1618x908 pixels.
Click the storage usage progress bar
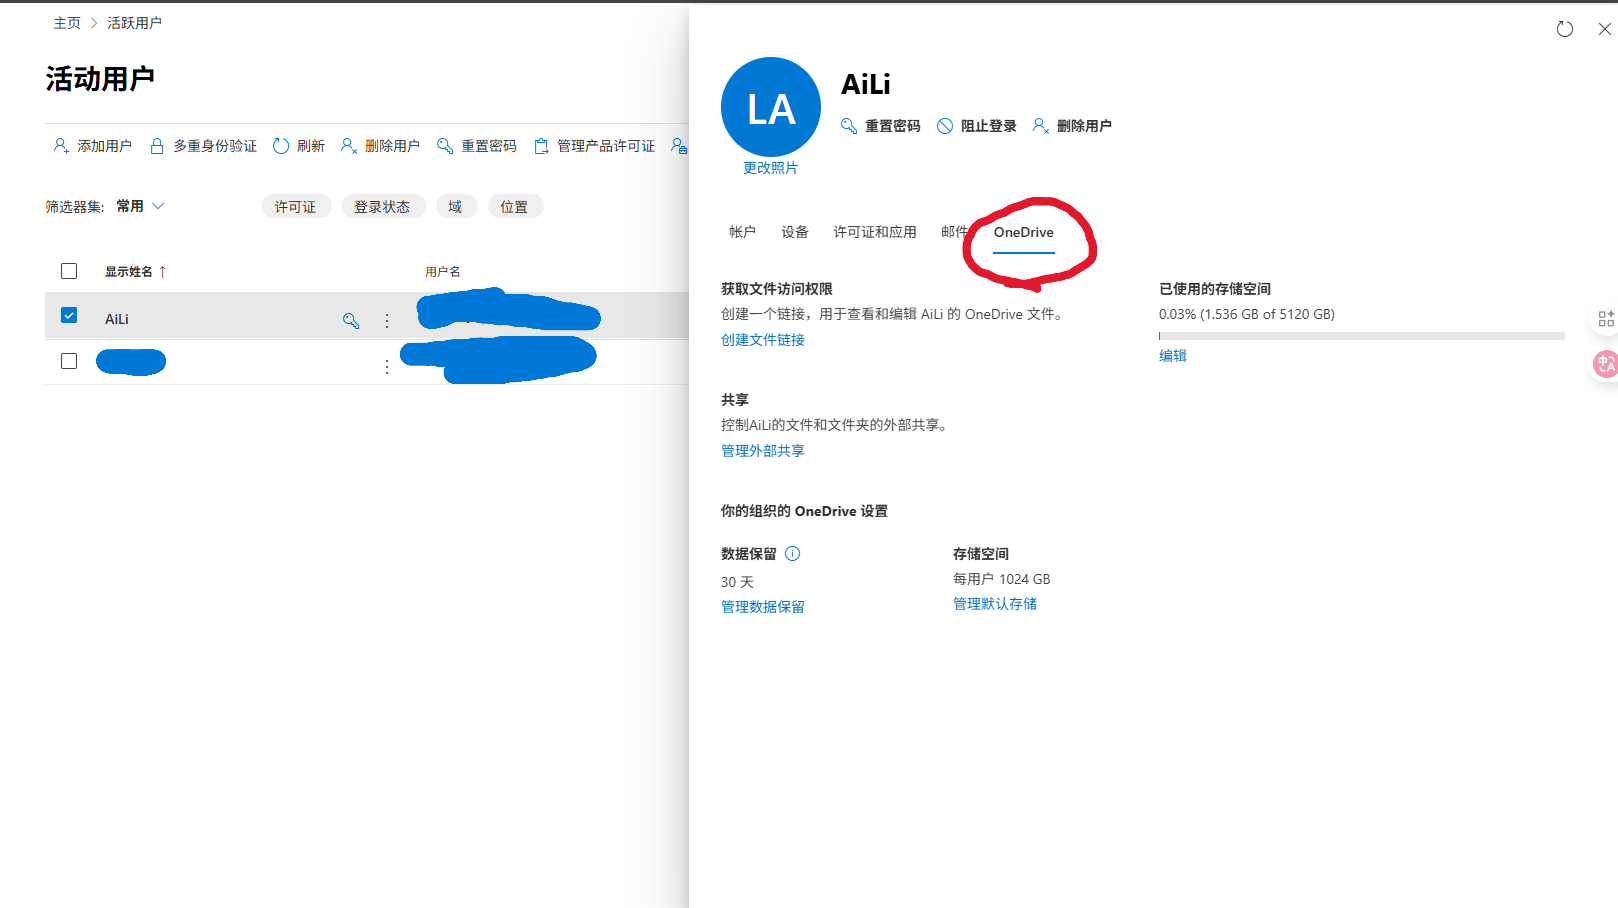tap(1360, 335)
